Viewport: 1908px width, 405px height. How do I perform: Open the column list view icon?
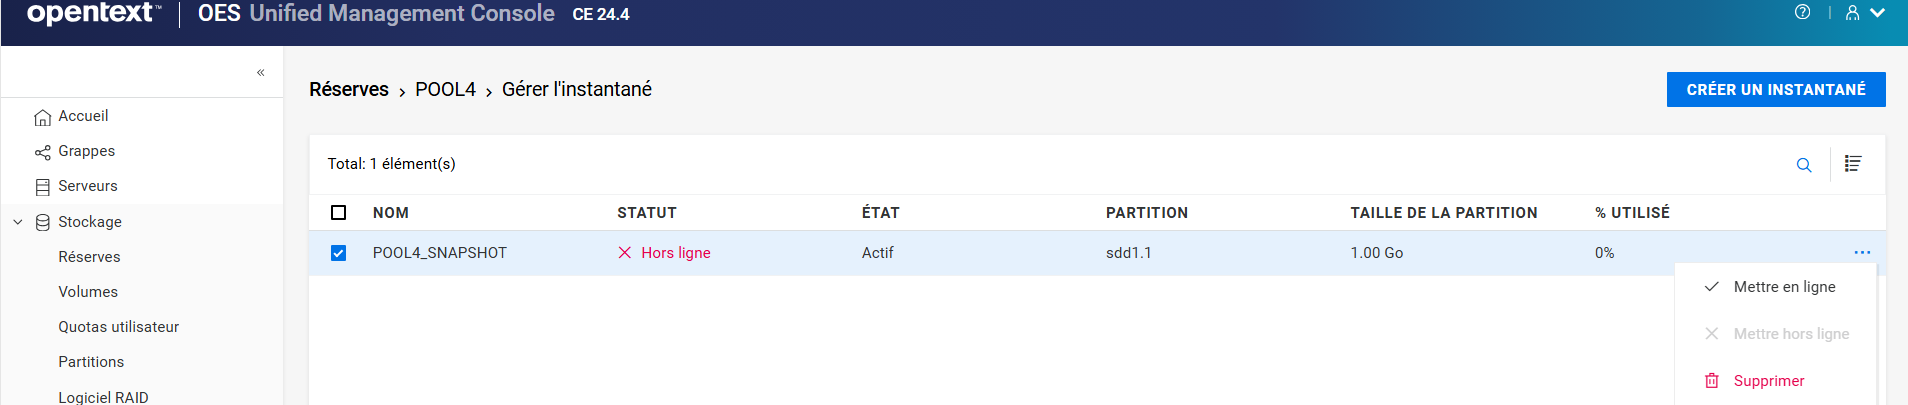pyautogui.click(x=1853, y=164)
